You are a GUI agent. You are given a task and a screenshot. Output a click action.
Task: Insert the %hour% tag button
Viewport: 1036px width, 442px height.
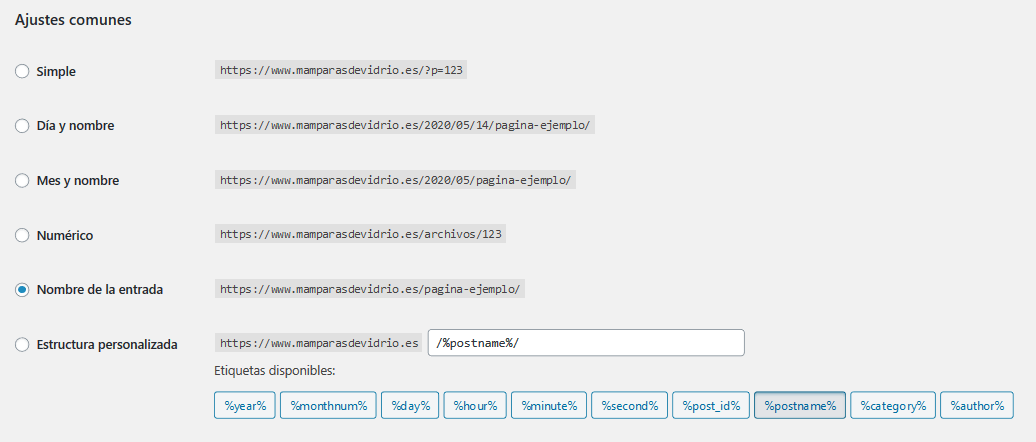click(x=475, y=405)
